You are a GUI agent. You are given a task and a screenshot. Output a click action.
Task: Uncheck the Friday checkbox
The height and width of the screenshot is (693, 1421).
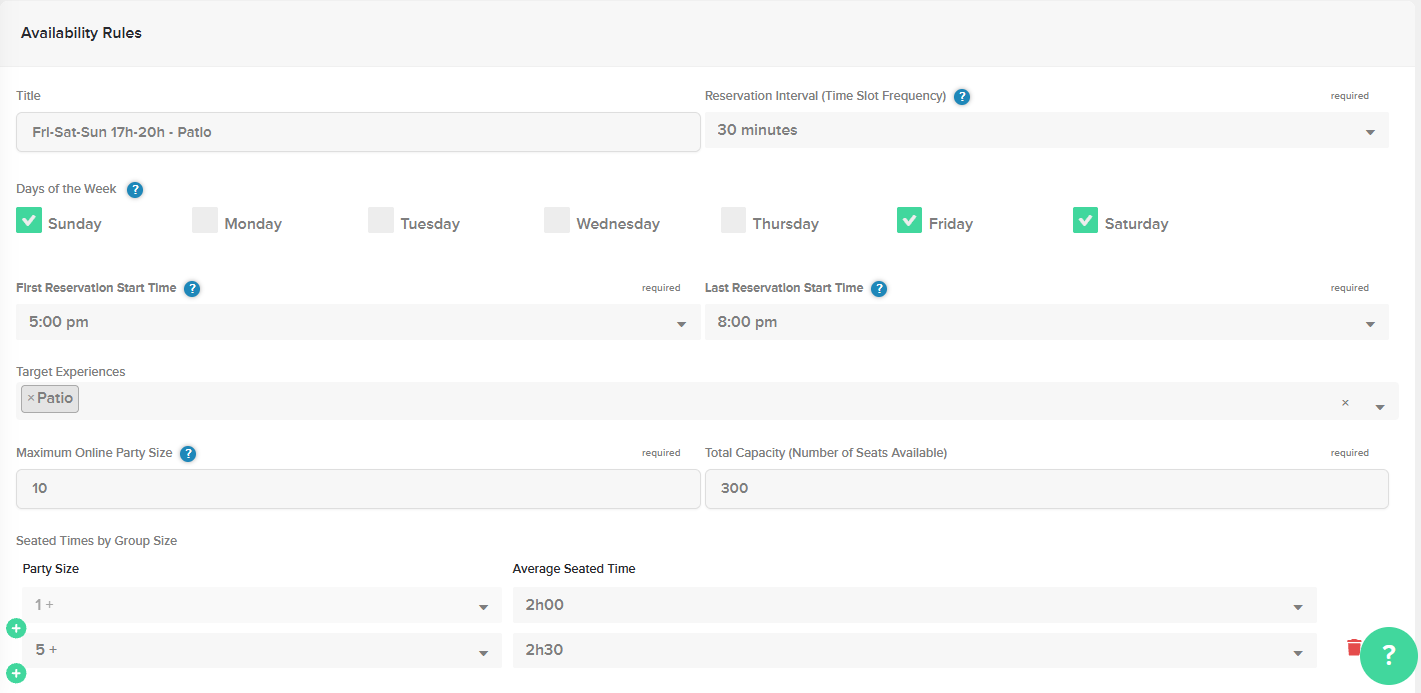coord(909,219)
